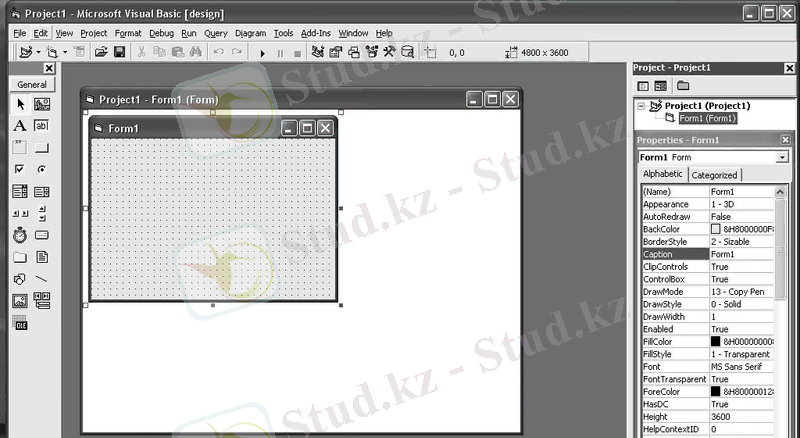Open Data View Window from toolbar

[x=407, y=52]
